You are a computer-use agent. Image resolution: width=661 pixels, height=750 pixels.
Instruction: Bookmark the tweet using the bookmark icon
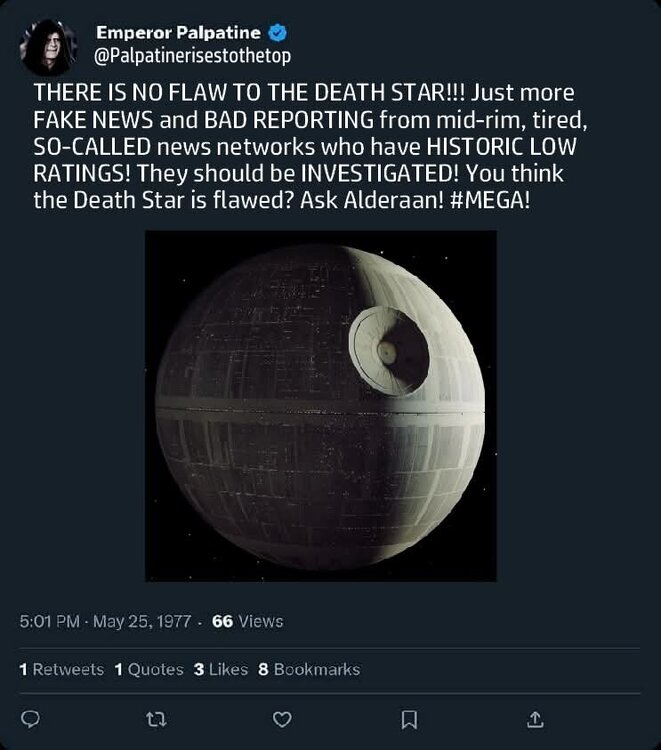408,719
